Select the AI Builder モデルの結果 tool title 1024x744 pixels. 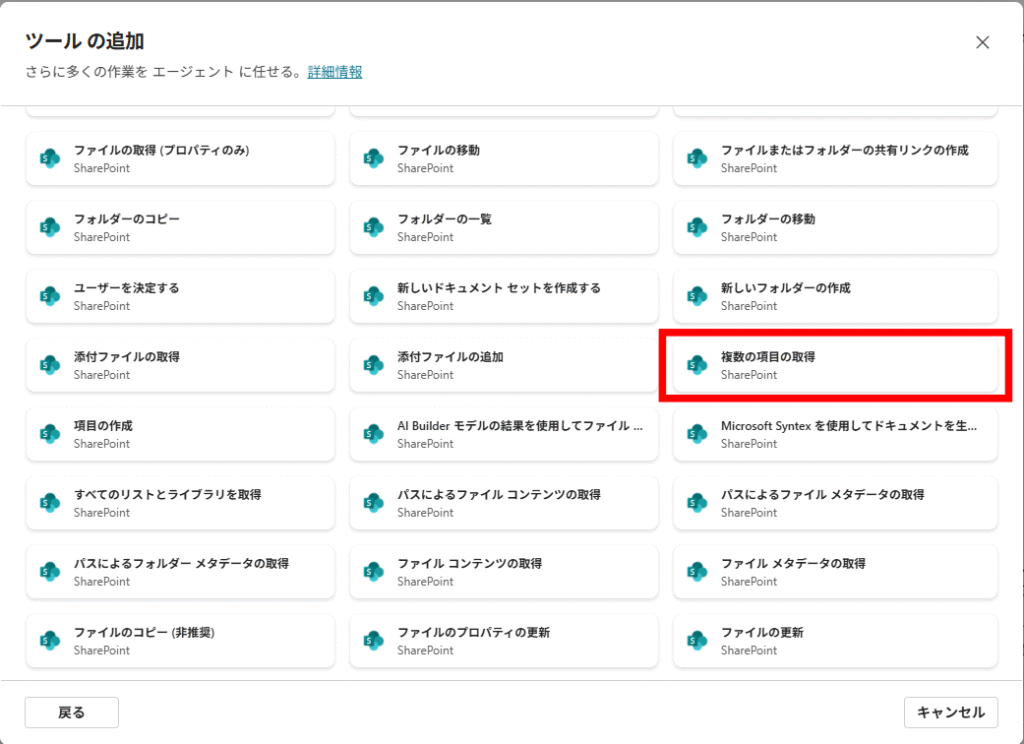pyautogui.click(x=520, y=426)
